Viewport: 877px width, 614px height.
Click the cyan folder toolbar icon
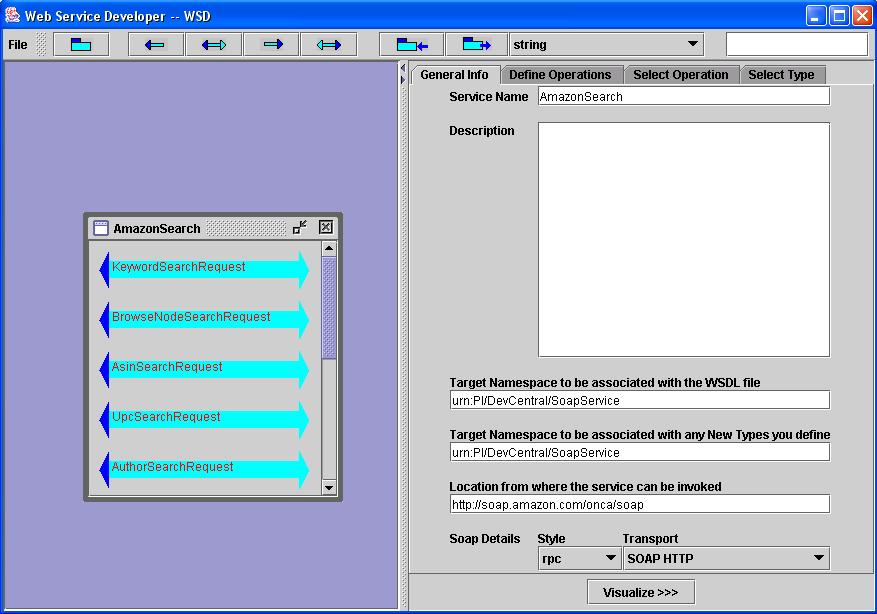point(81,45)
